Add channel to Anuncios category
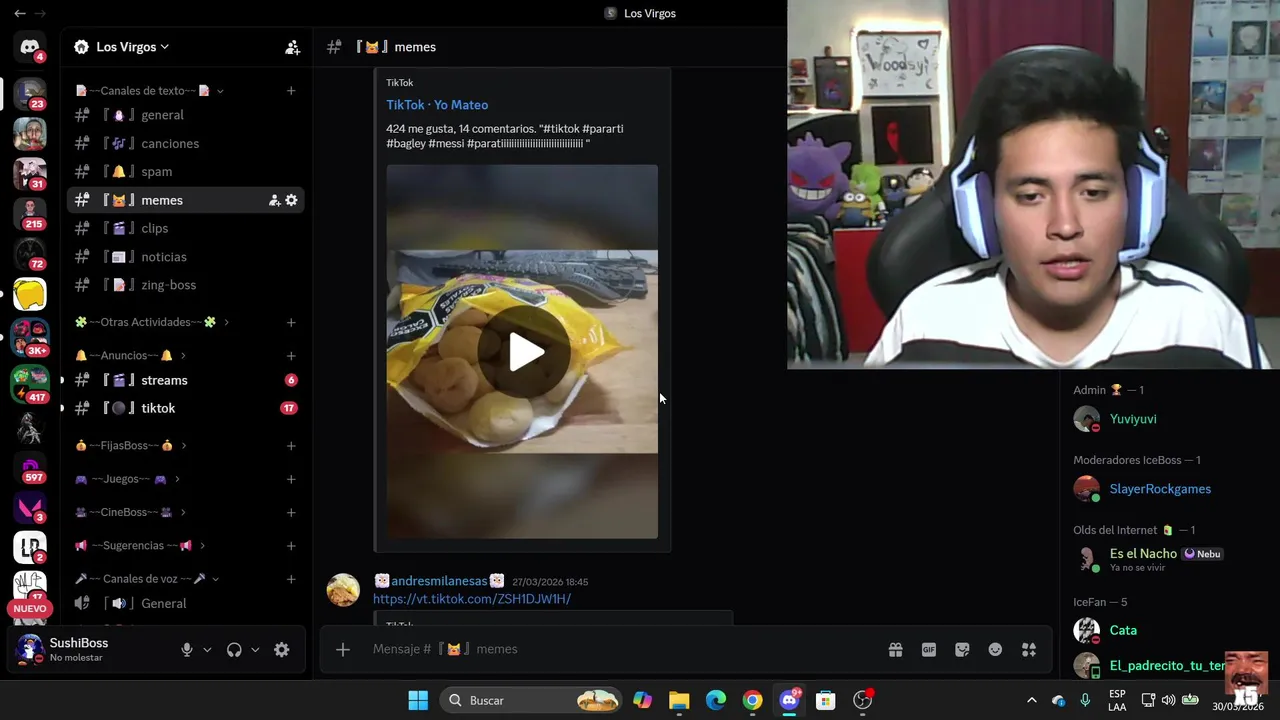1280x720 pixels. (x=291, y=355)
